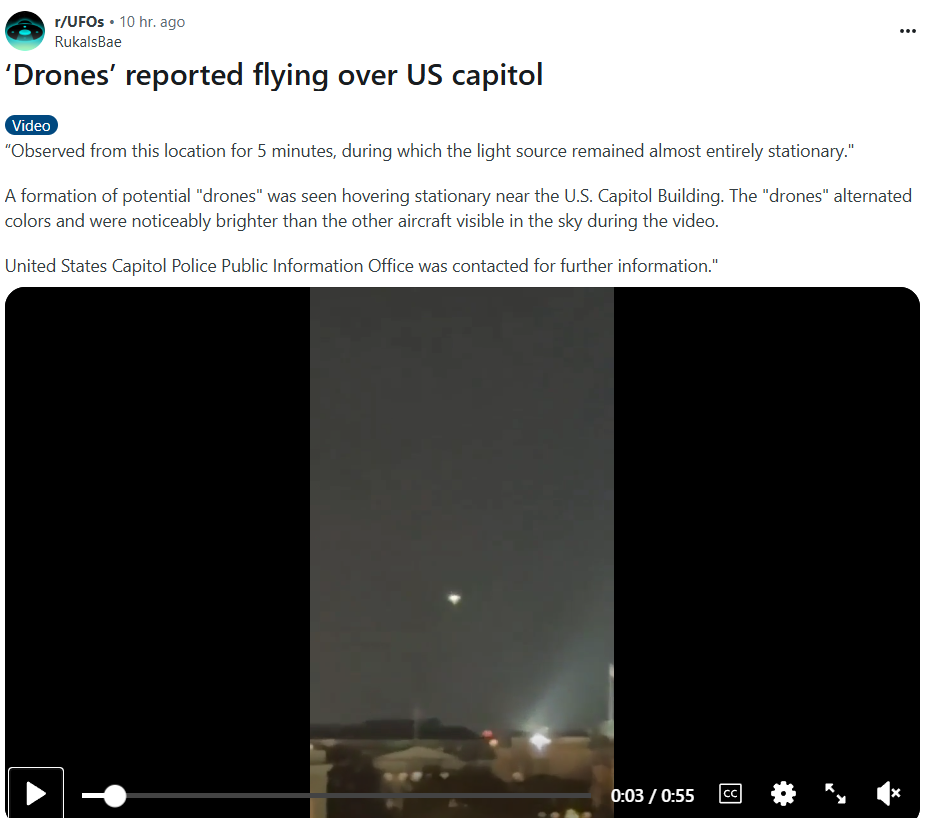Open the 'Drones' reported flying post title
Image resolution: width=930 pixels, height=818 pixels.
click(x=274, y=75)
